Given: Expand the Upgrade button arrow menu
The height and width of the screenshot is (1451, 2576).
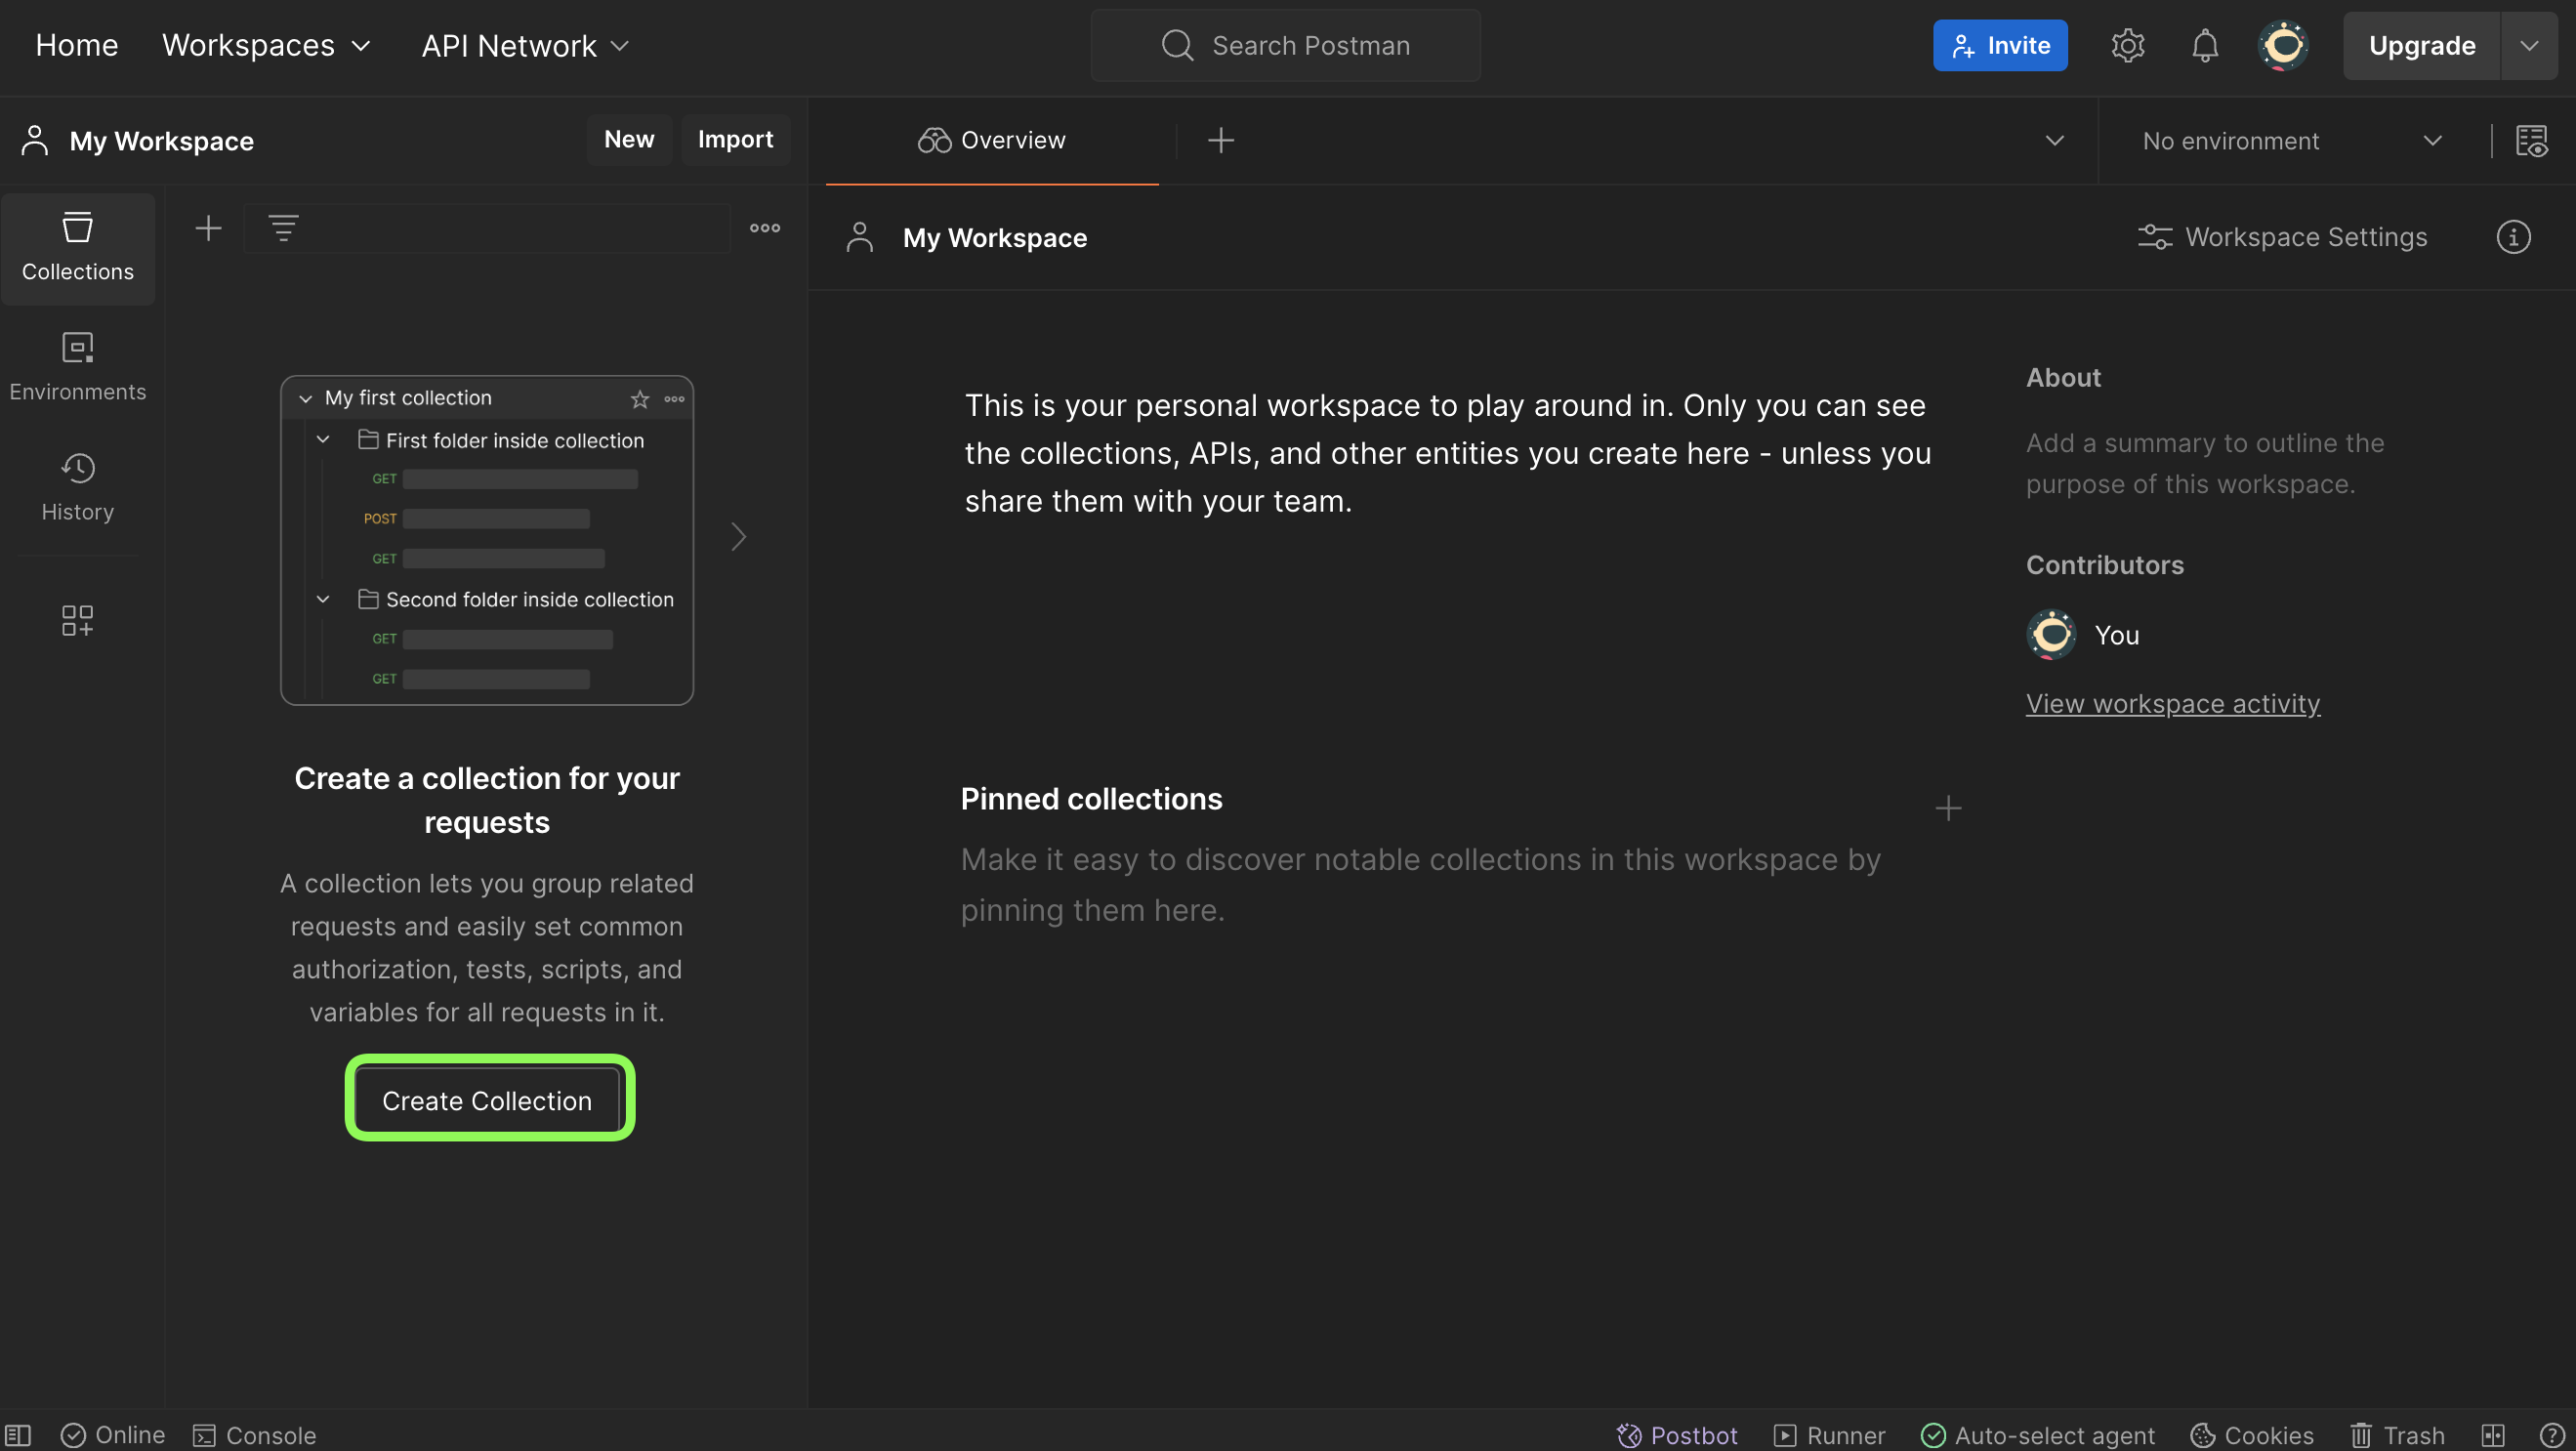Looking at the screenshot, I should pos(2528,46).
